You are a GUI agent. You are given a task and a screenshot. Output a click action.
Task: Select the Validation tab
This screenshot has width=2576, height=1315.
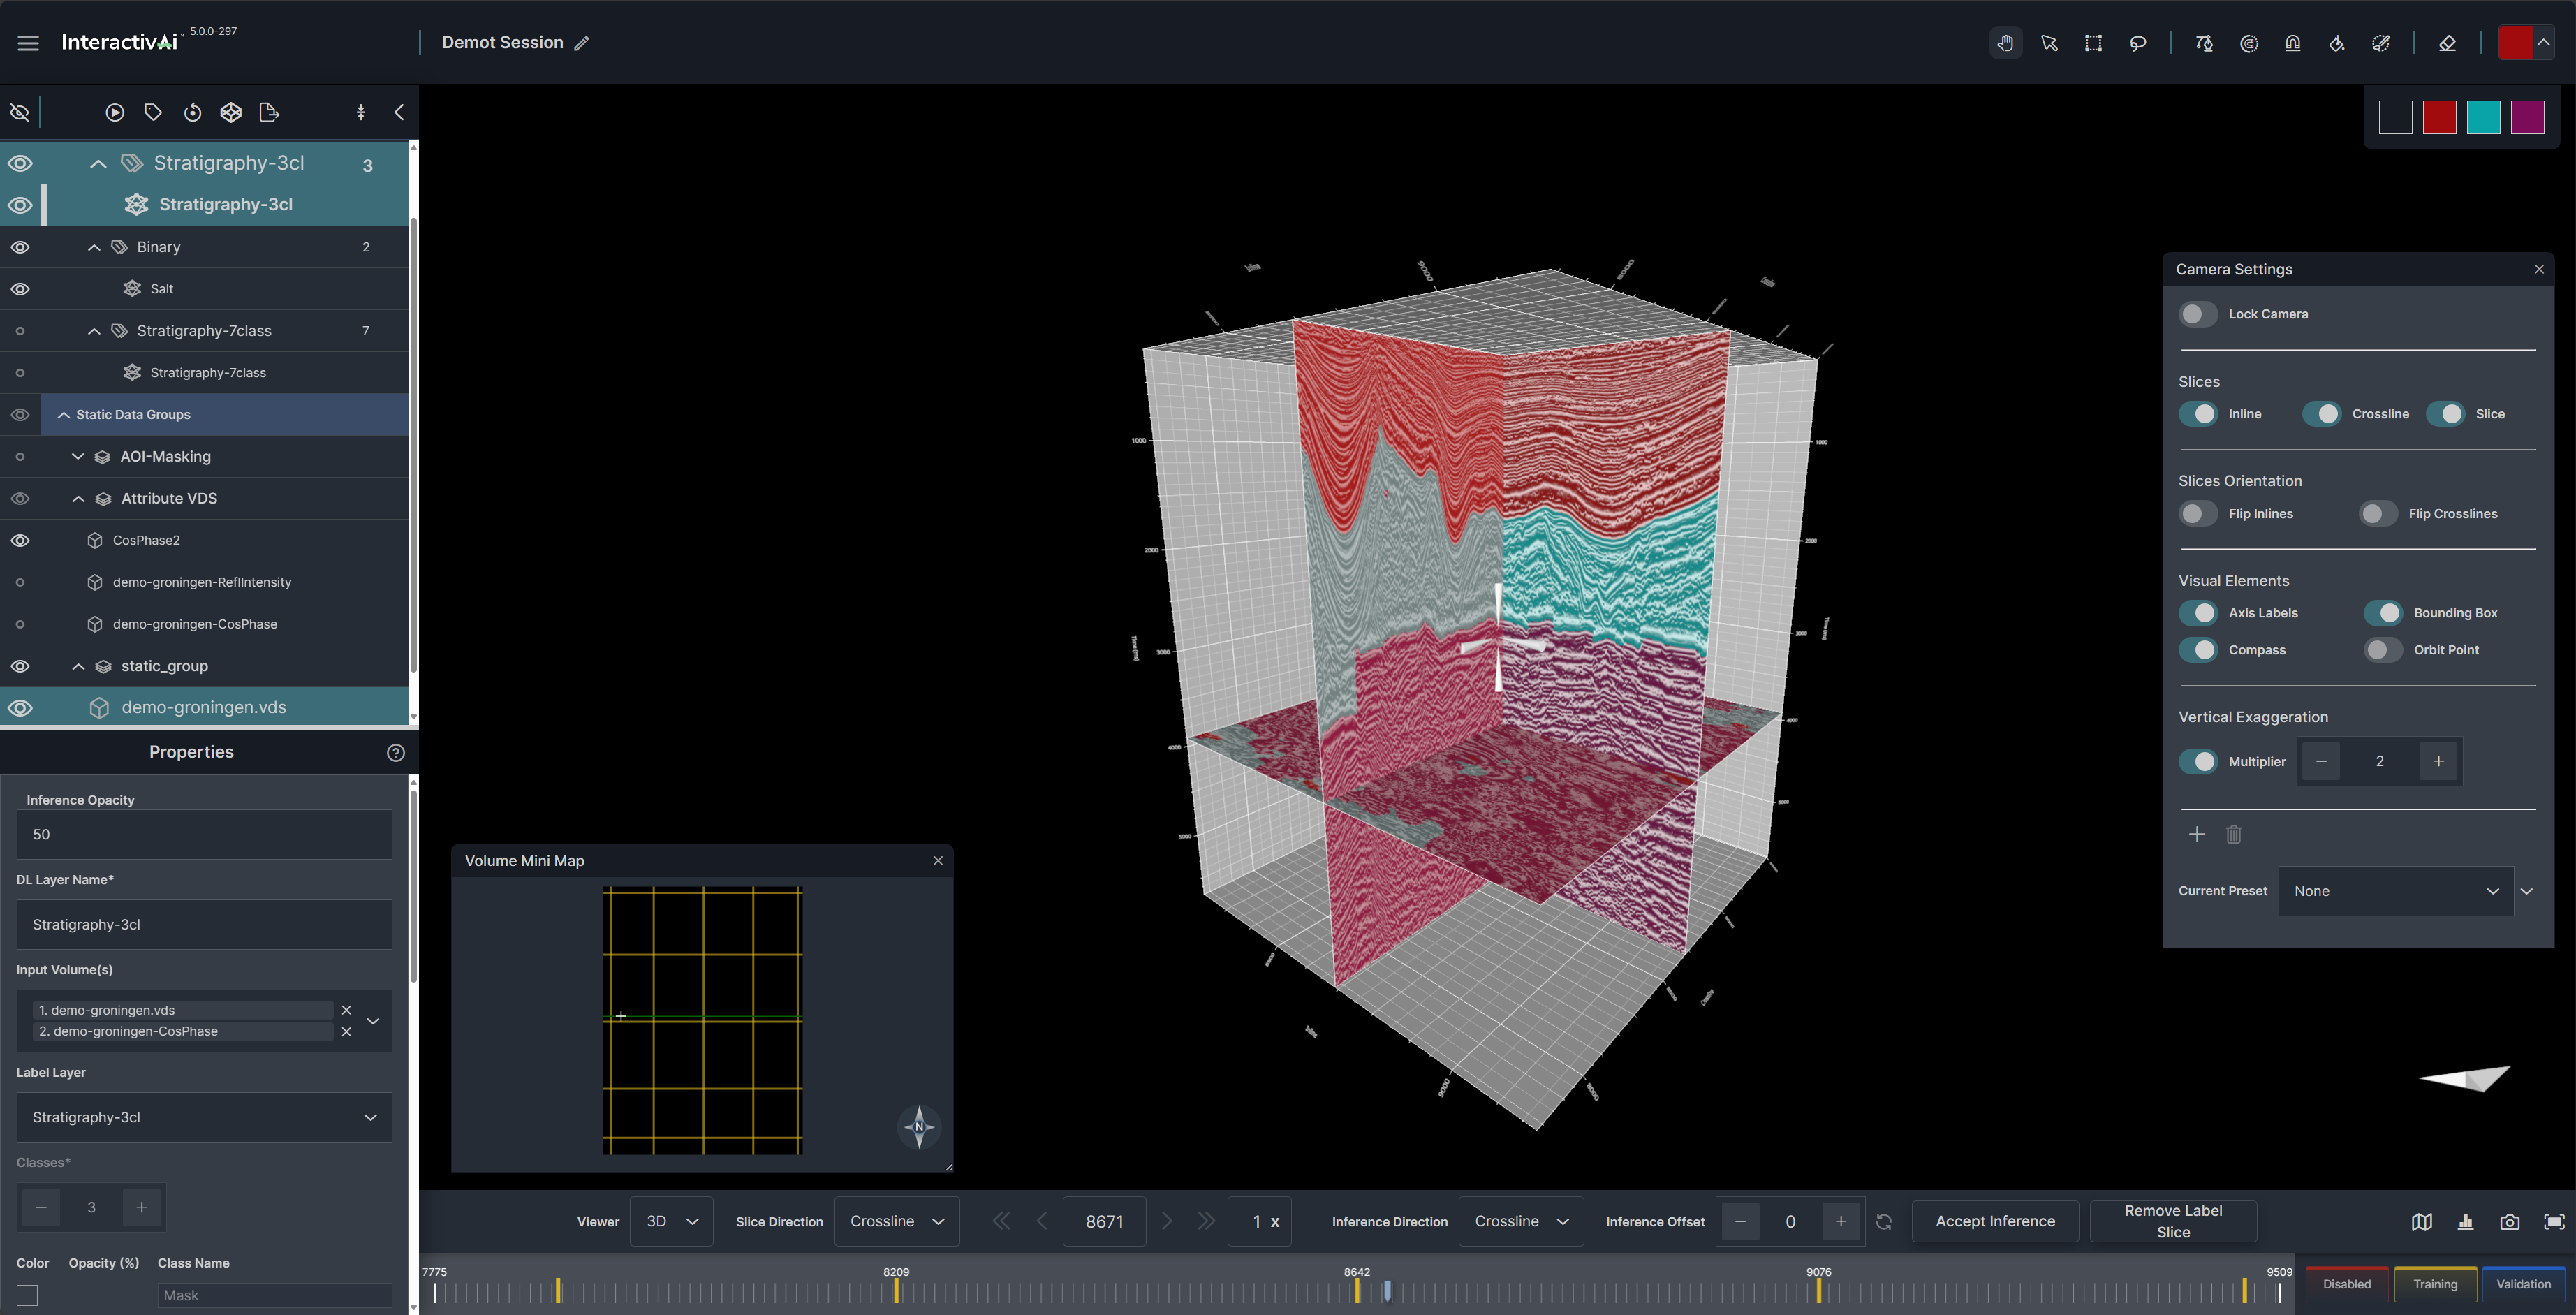pos(2523,1284)
